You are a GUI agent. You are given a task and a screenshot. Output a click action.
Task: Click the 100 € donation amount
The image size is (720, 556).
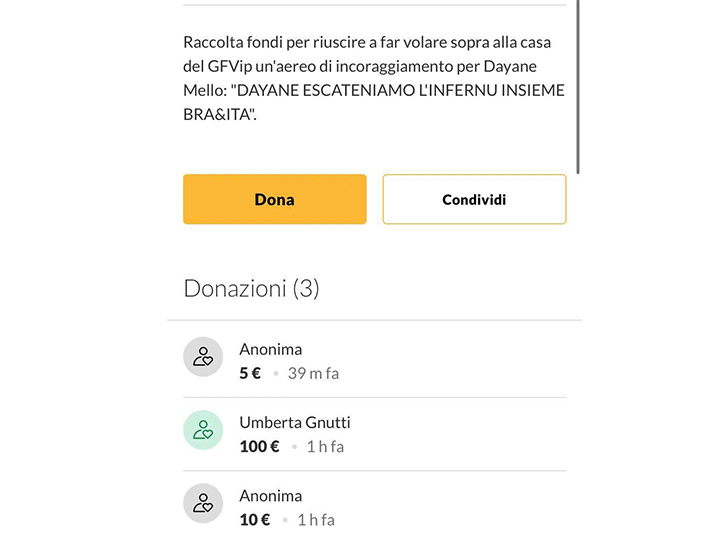(x=259, y=446)
